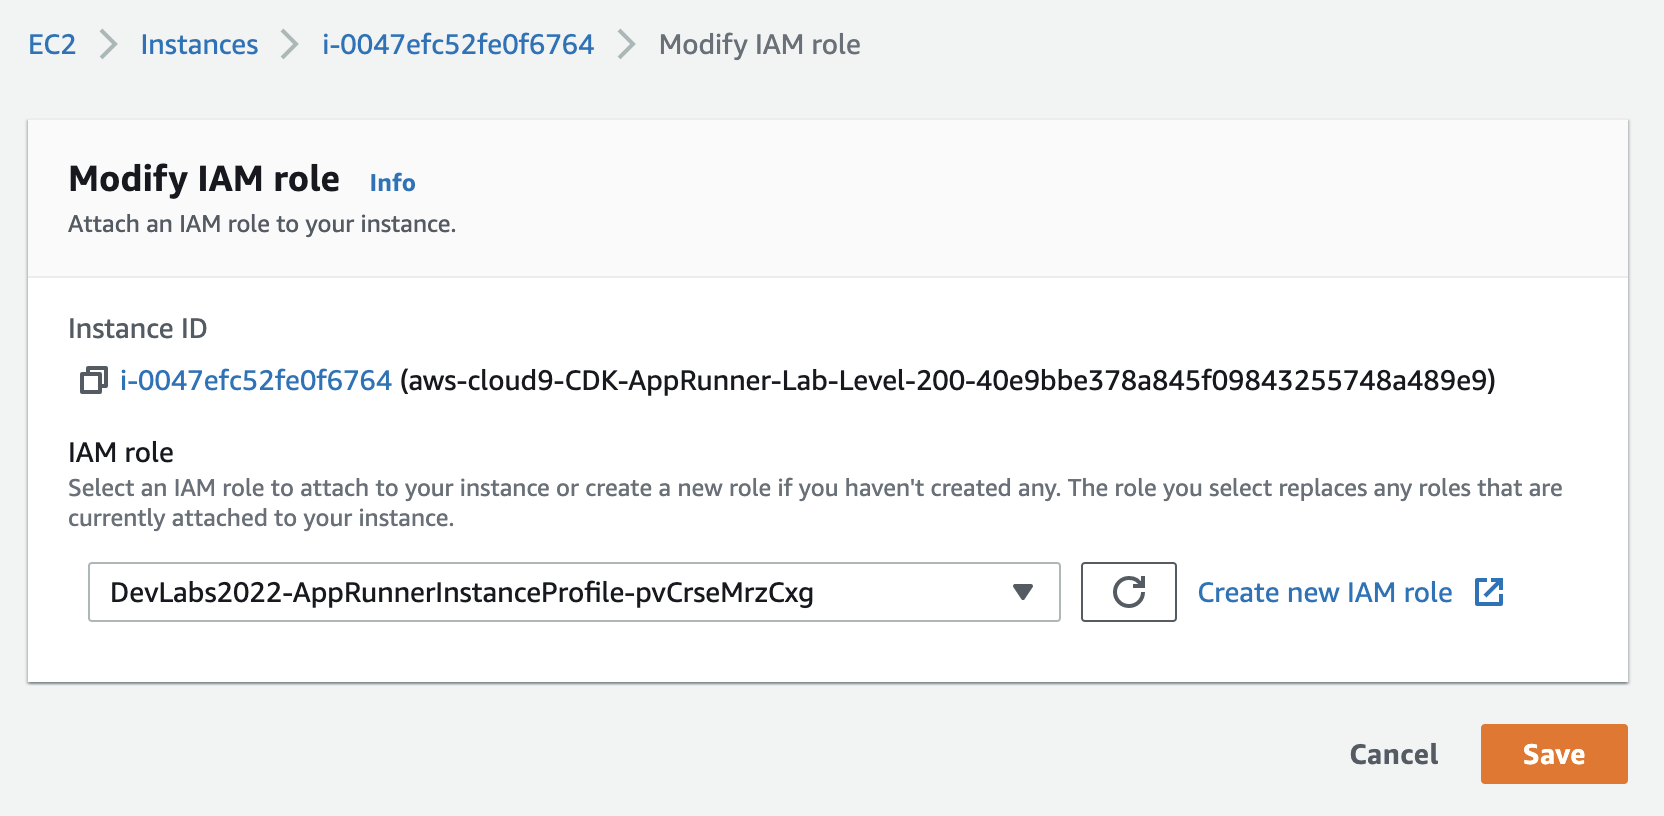Image resolution: width=1664 pixels, height=816 pixels.
Task: Cancel the IAM role modification
Action: coord(1394,754)
